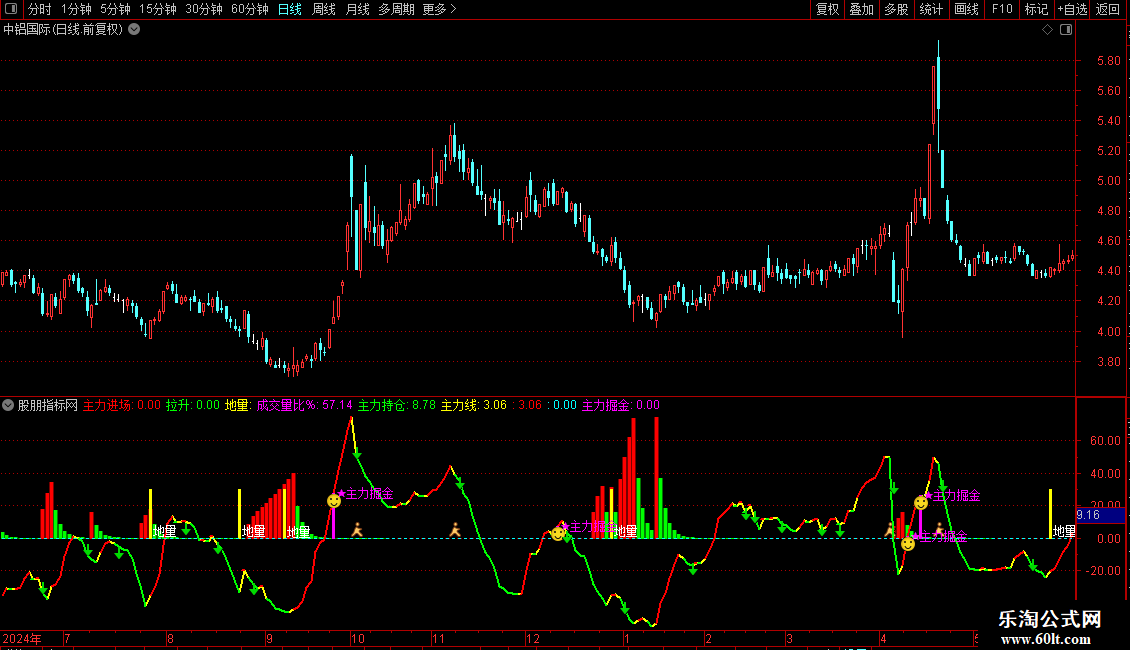Toggle the right side panel icon
This screenshot has width=1130, height=650.
pyautogui.click(x=1067, y=30)
